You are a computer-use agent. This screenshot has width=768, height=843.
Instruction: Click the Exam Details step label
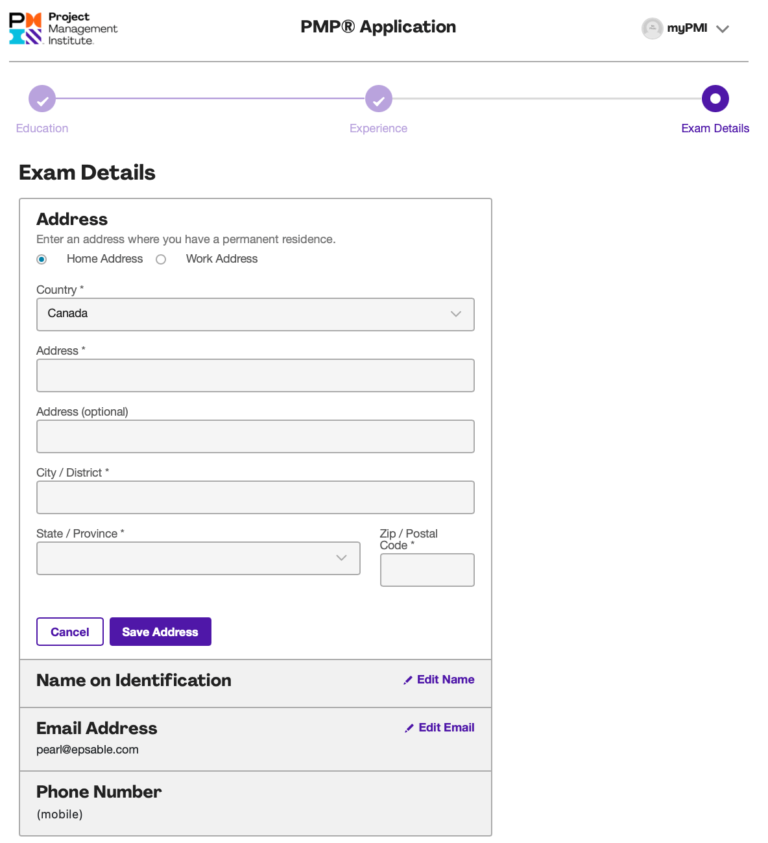coord(715,128)
